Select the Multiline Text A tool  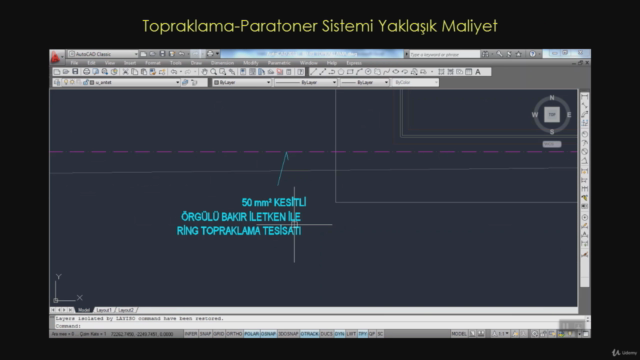pyautogui.click(x=478, y=72)
